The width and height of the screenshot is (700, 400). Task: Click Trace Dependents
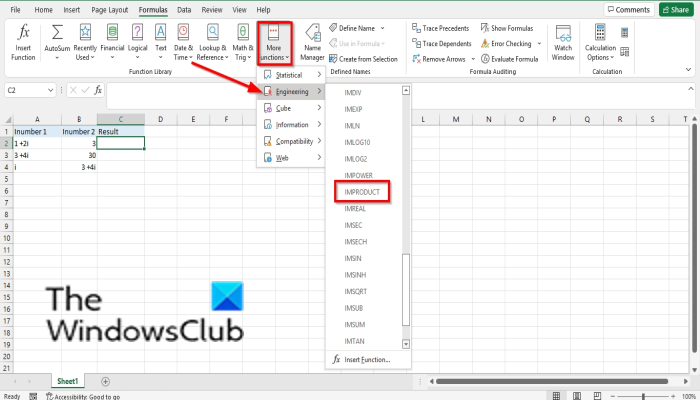(x=442, y=43)
